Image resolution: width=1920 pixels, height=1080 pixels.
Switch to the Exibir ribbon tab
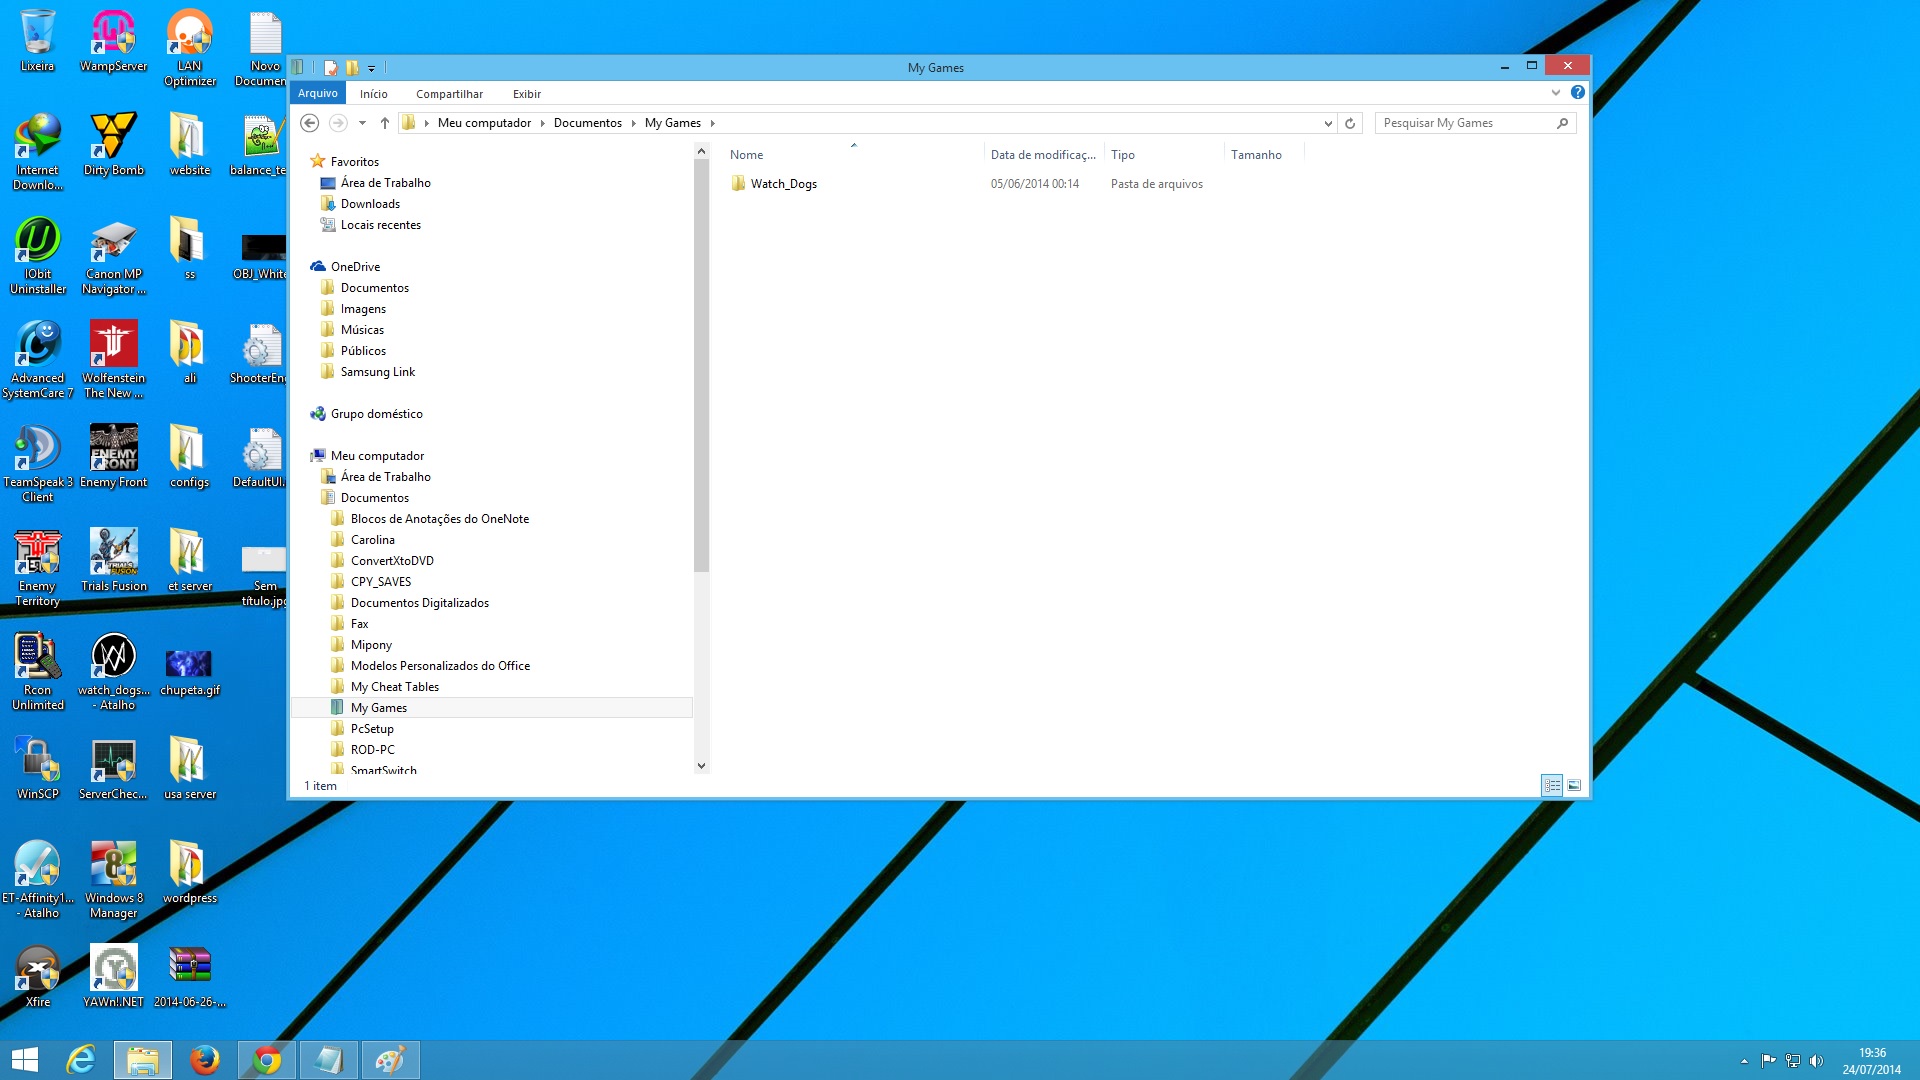(x=526, y=94)
